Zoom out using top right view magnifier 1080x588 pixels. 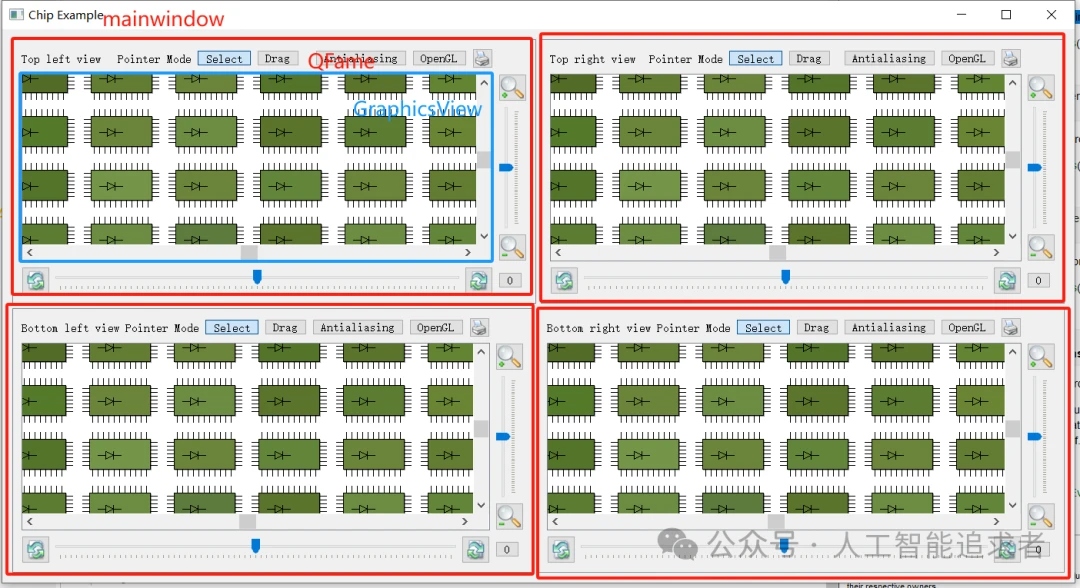(x=1040, y=246)
